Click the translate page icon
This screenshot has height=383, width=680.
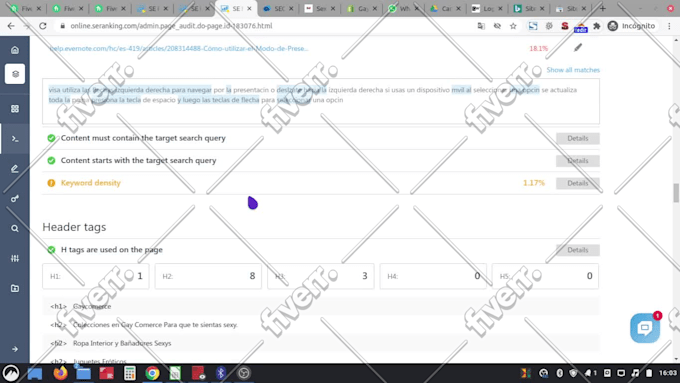tap(481, 26)
